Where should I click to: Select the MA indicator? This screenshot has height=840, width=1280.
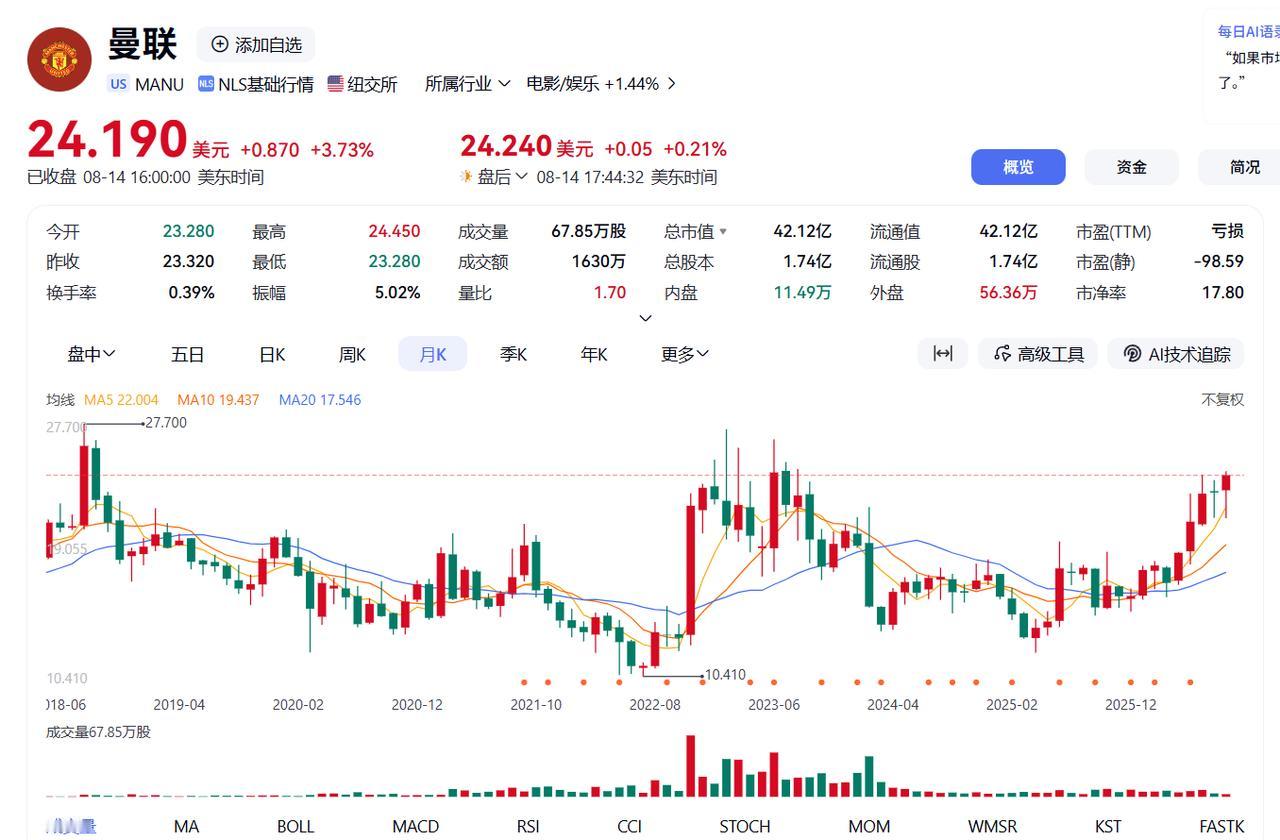pos(186,826)
